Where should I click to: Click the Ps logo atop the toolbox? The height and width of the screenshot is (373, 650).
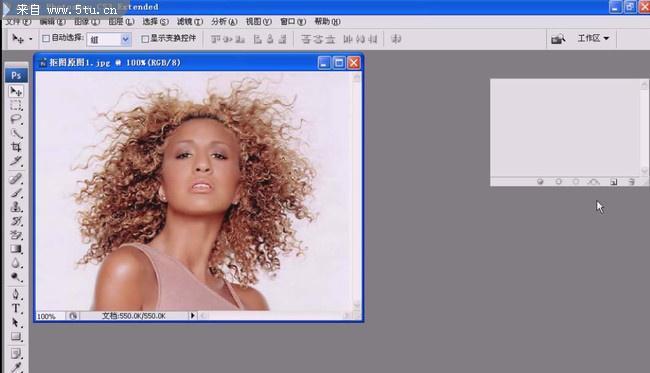pyautogui.click(x=16, y=75)
